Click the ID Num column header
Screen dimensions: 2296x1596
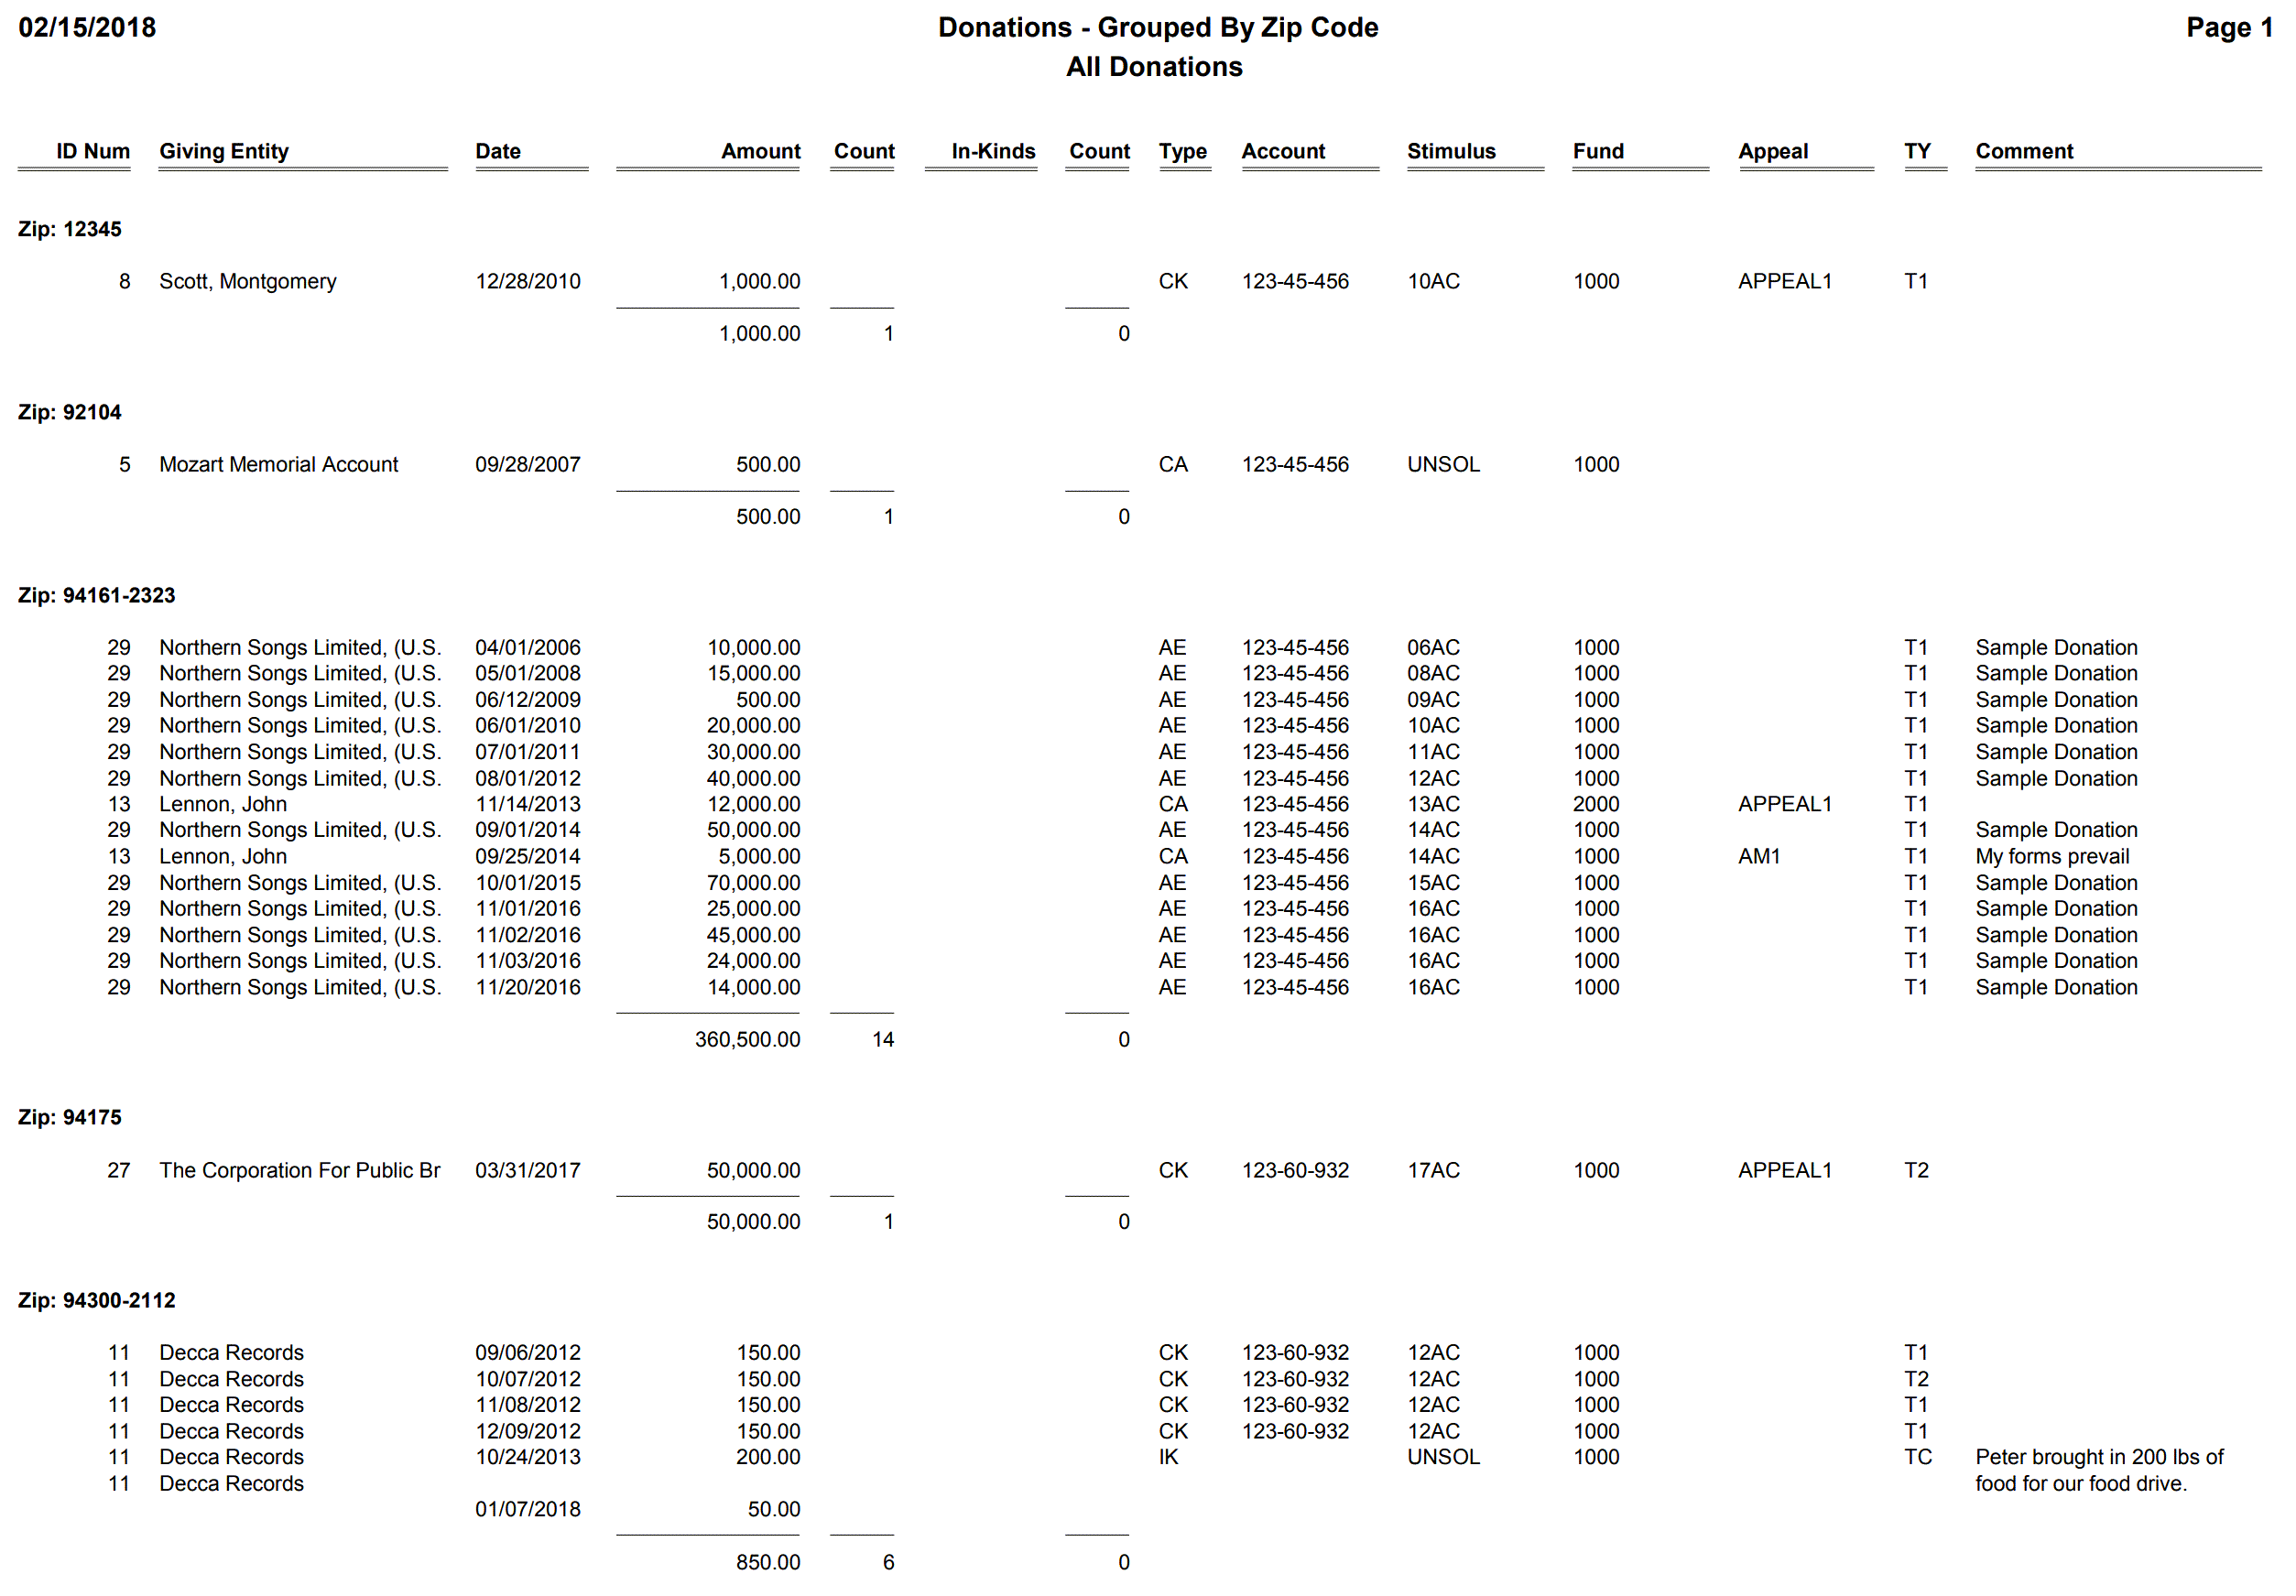tap(93, 151)
